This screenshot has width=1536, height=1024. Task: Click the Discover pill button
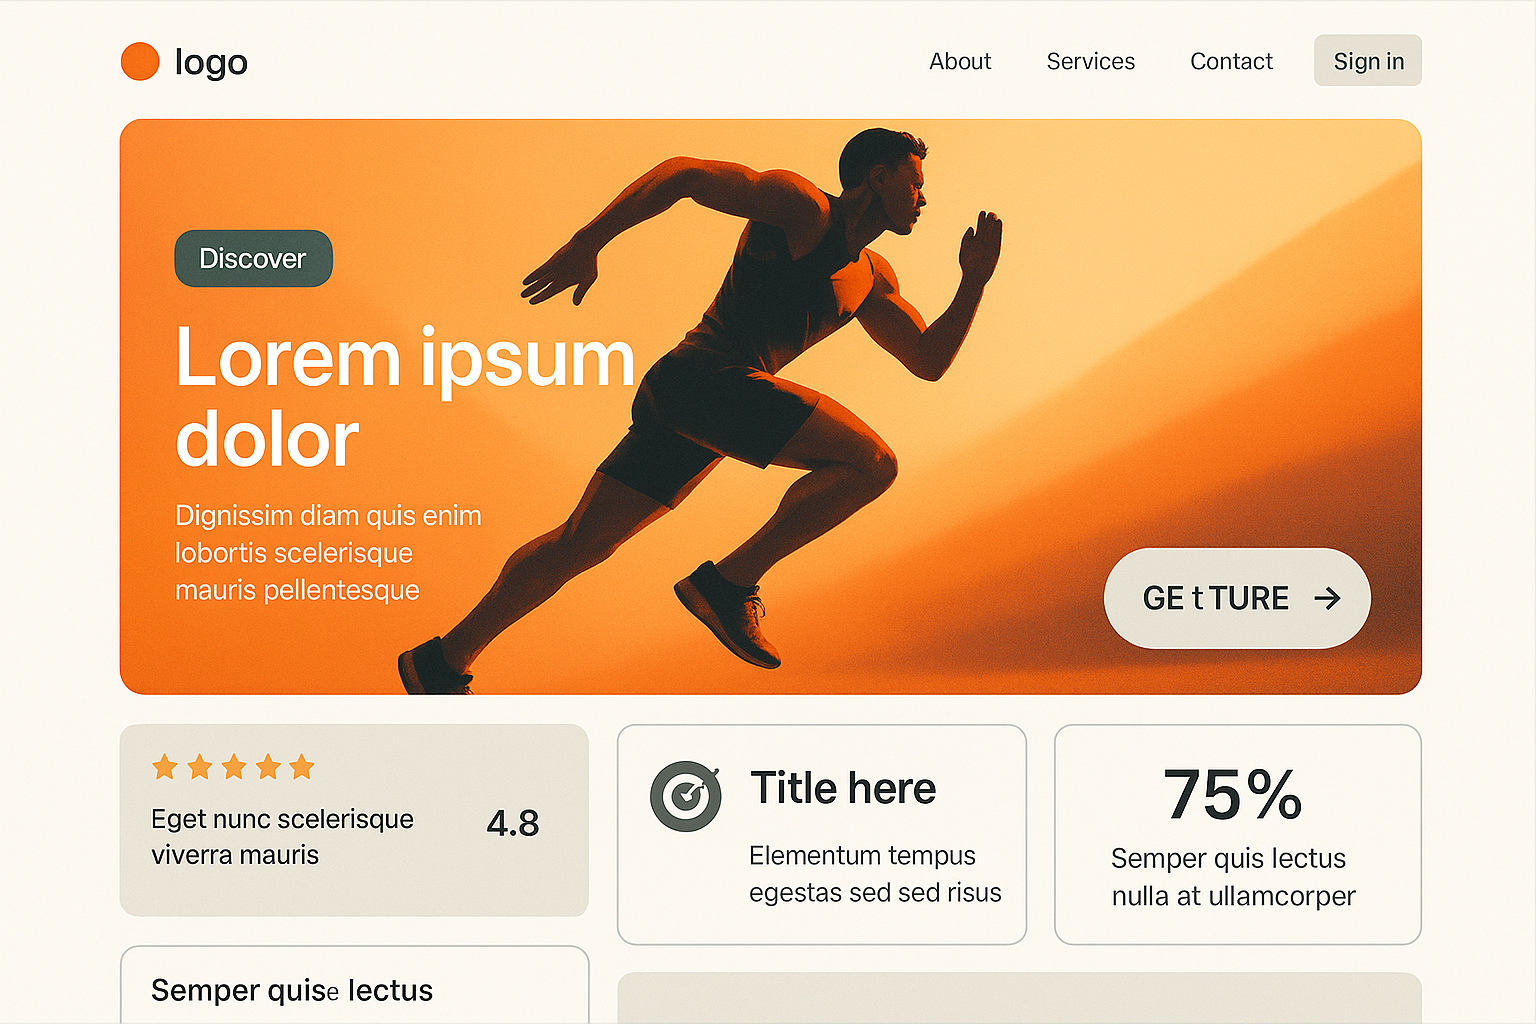[x=253, y=258]
